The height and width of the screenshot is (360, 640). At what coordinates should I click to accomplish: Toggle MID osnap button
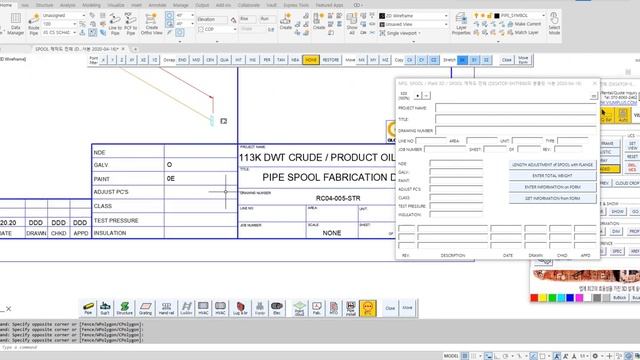coord(196,60)
